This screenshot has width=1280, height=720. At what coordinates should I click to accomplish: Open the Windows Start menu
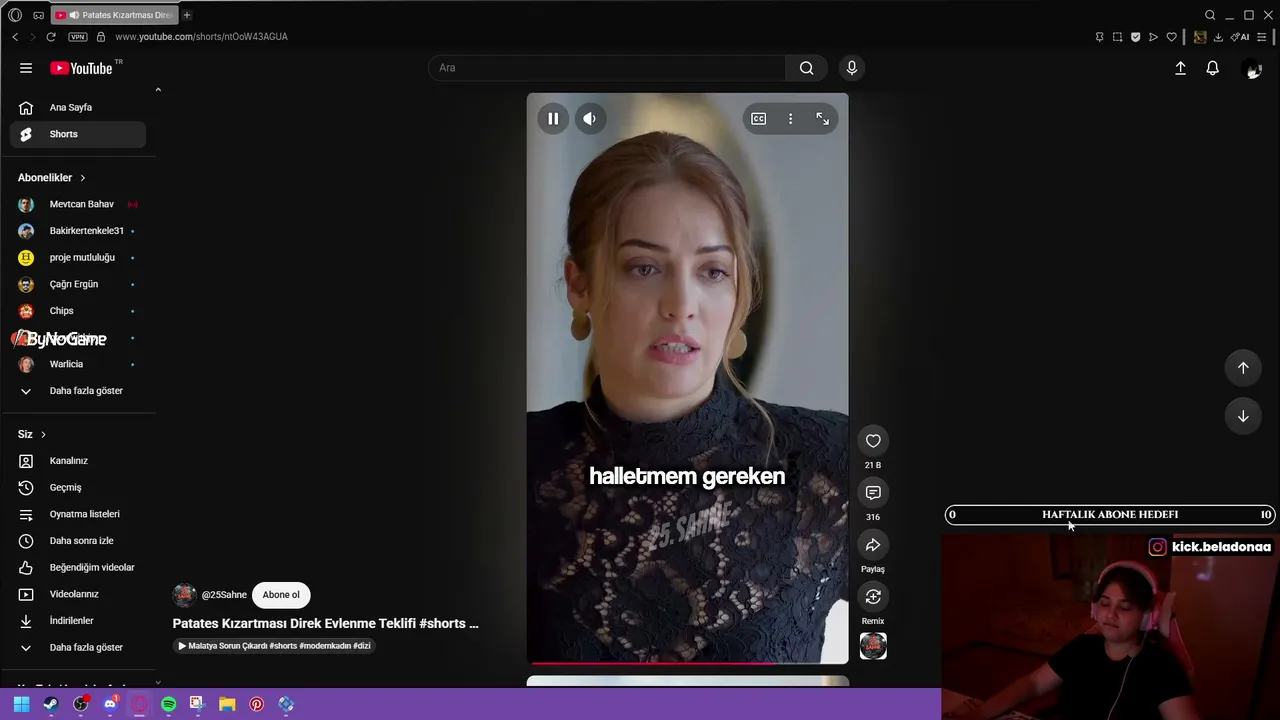point(21,704)
